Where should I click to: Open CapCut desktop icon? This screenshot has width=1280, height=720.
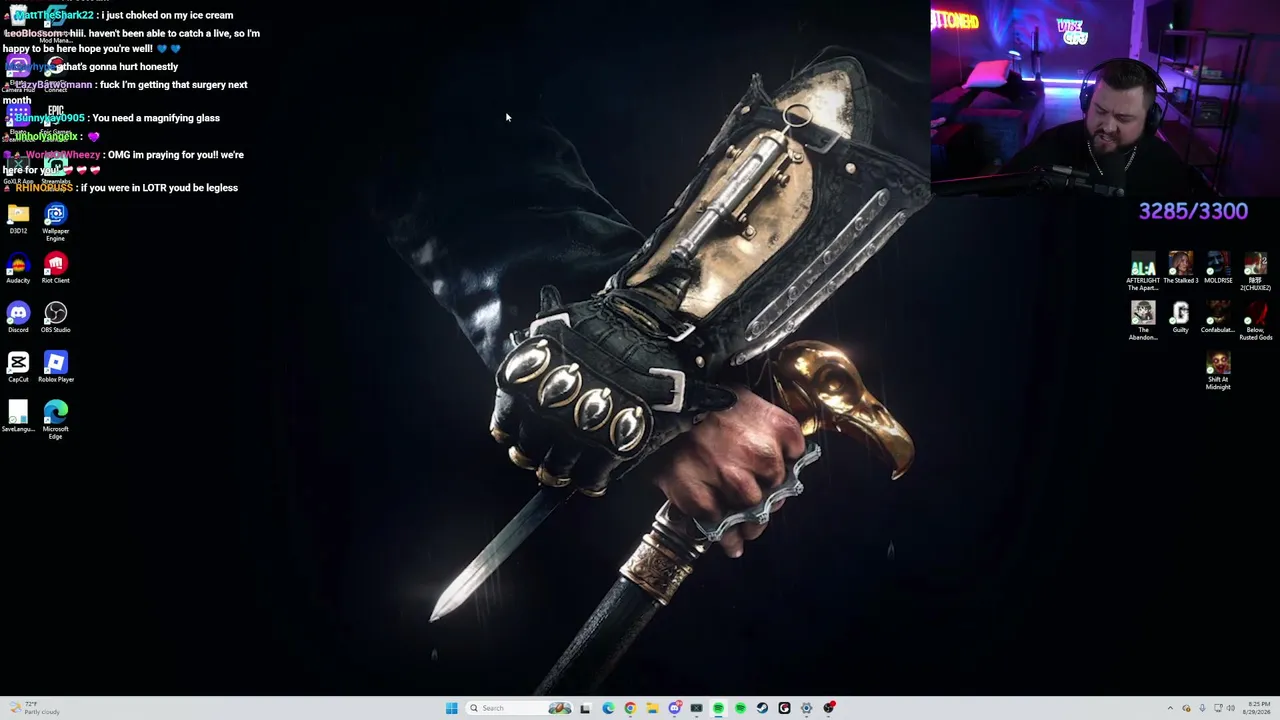coord(18,367)
